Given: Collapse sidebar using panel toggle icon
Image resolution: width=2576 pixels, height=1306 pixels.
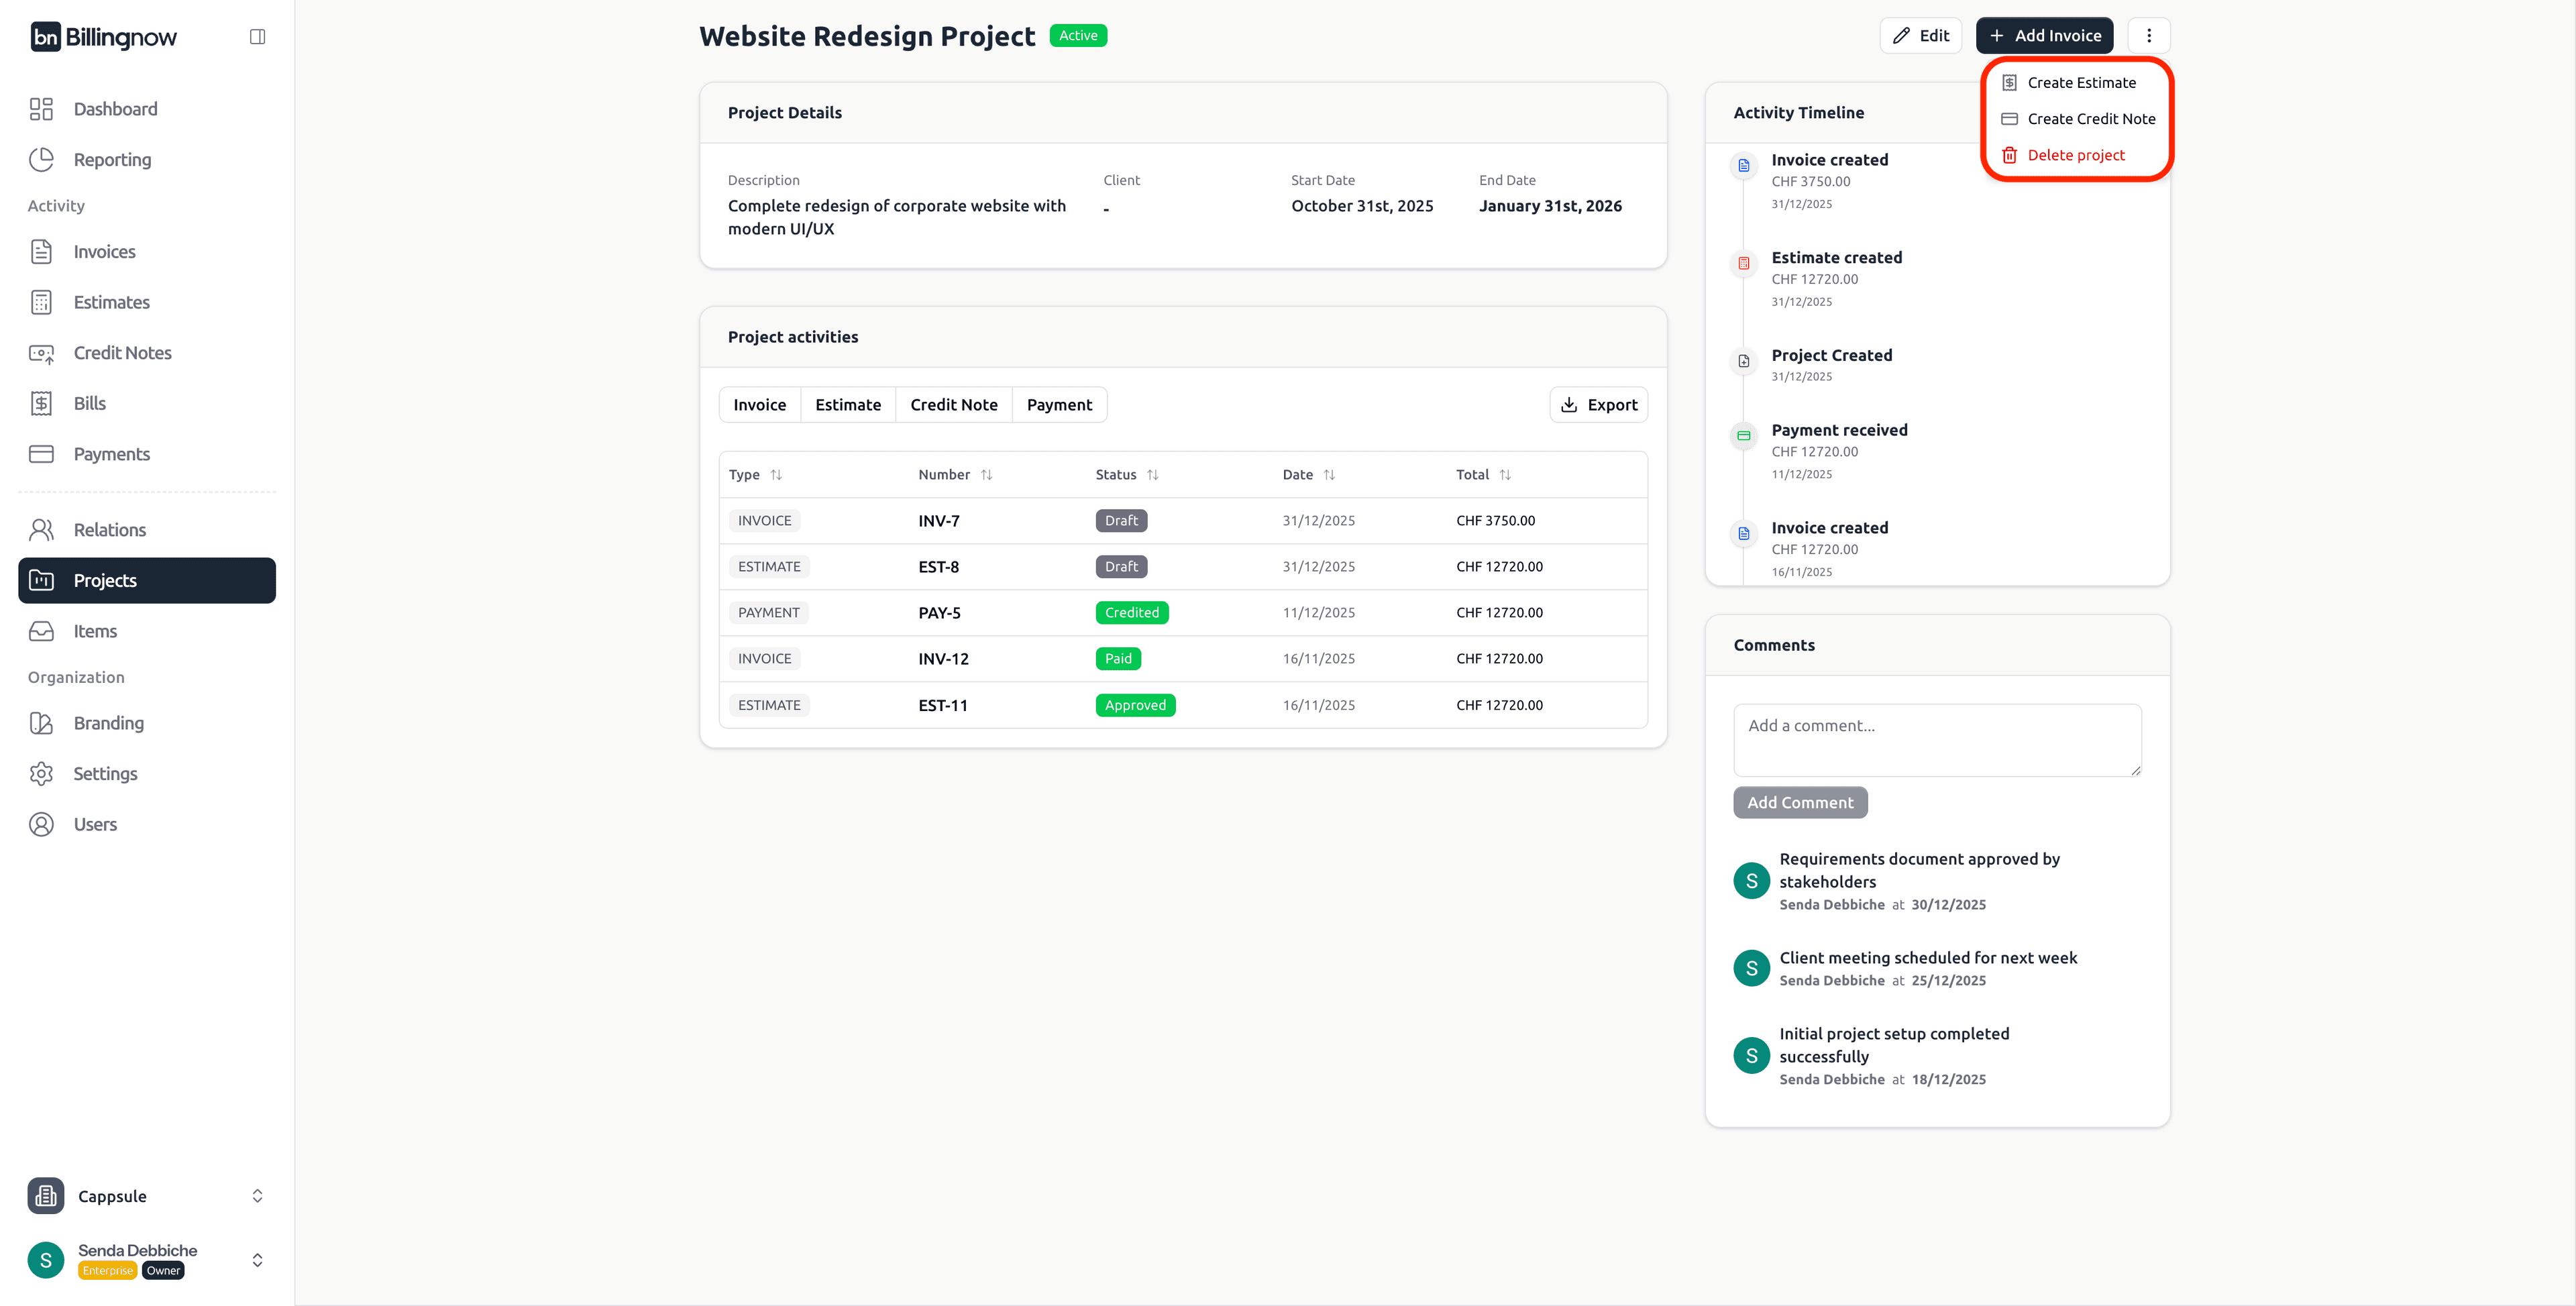Looking at the screenshot, I should point(257,37).
